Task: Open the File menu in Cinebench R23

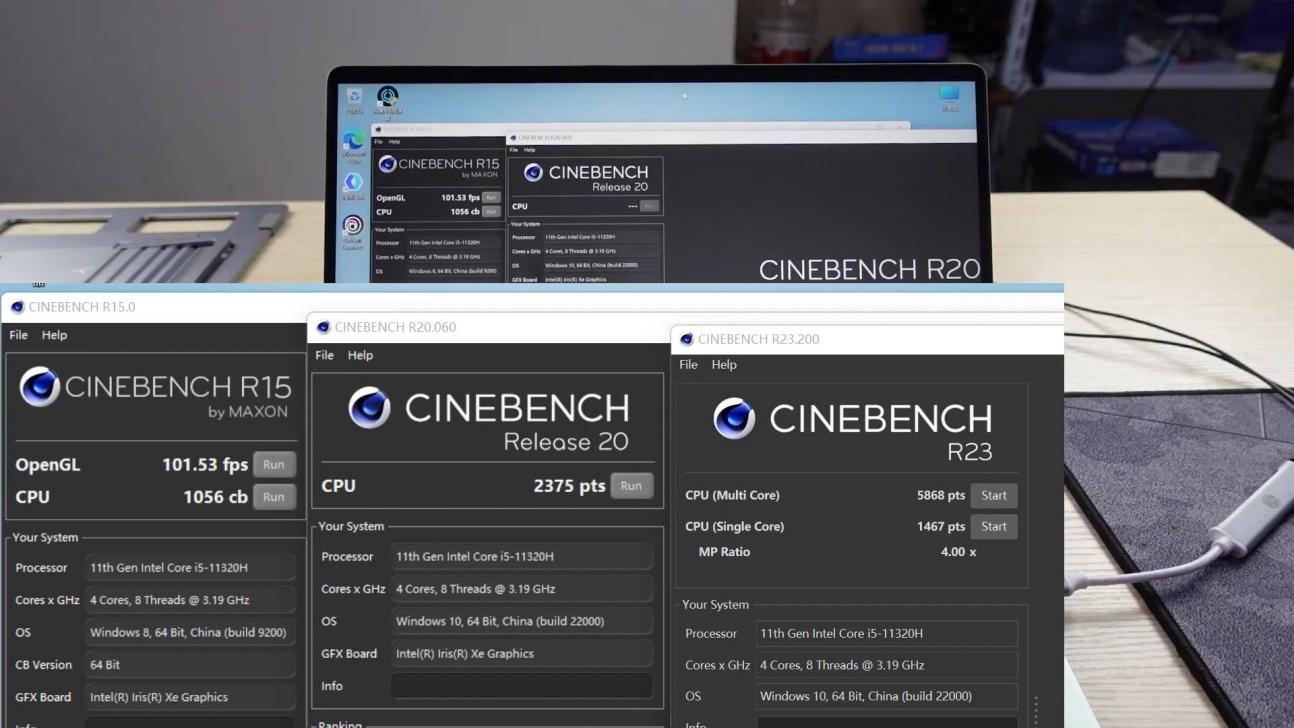Action: pos(688,365)
